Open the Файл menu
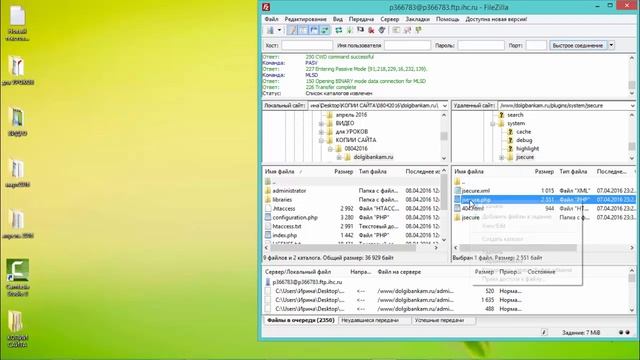This screenshot has height=360, width=640. pos(271,19)
